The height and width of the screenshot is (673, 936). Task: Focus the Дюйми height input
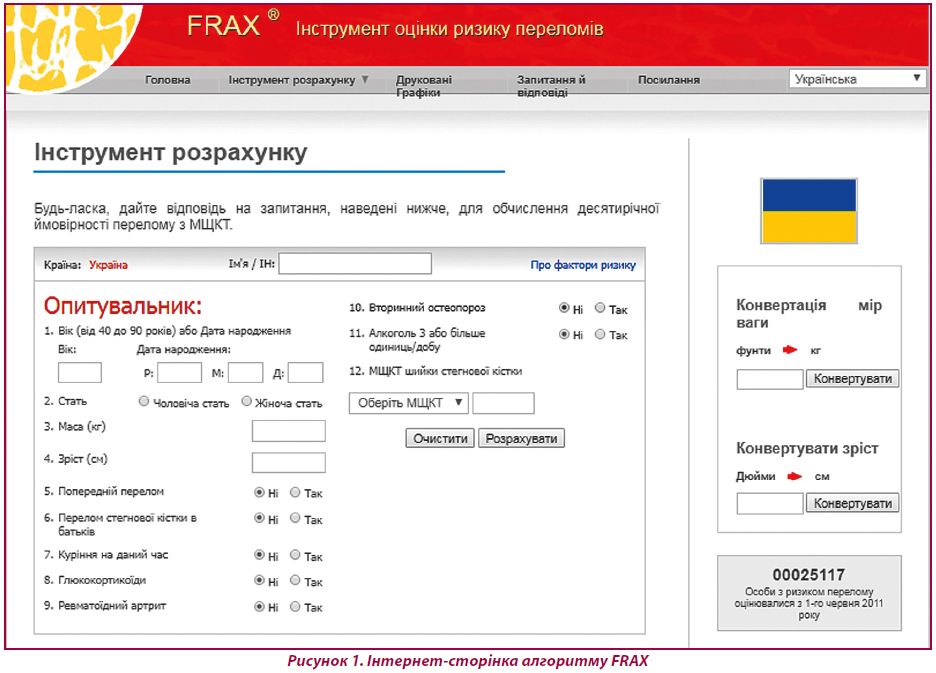[x=770, y=503]
